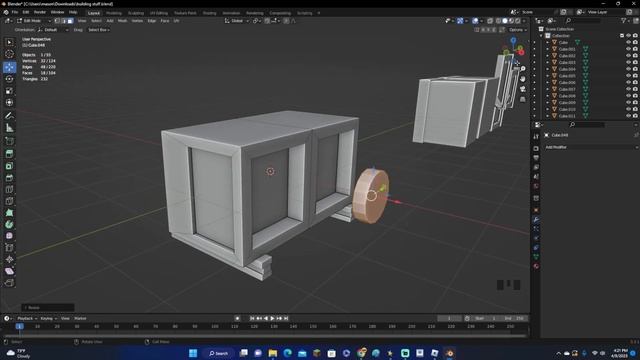
Task: Open the Render menu
Action: click(40, 12)
